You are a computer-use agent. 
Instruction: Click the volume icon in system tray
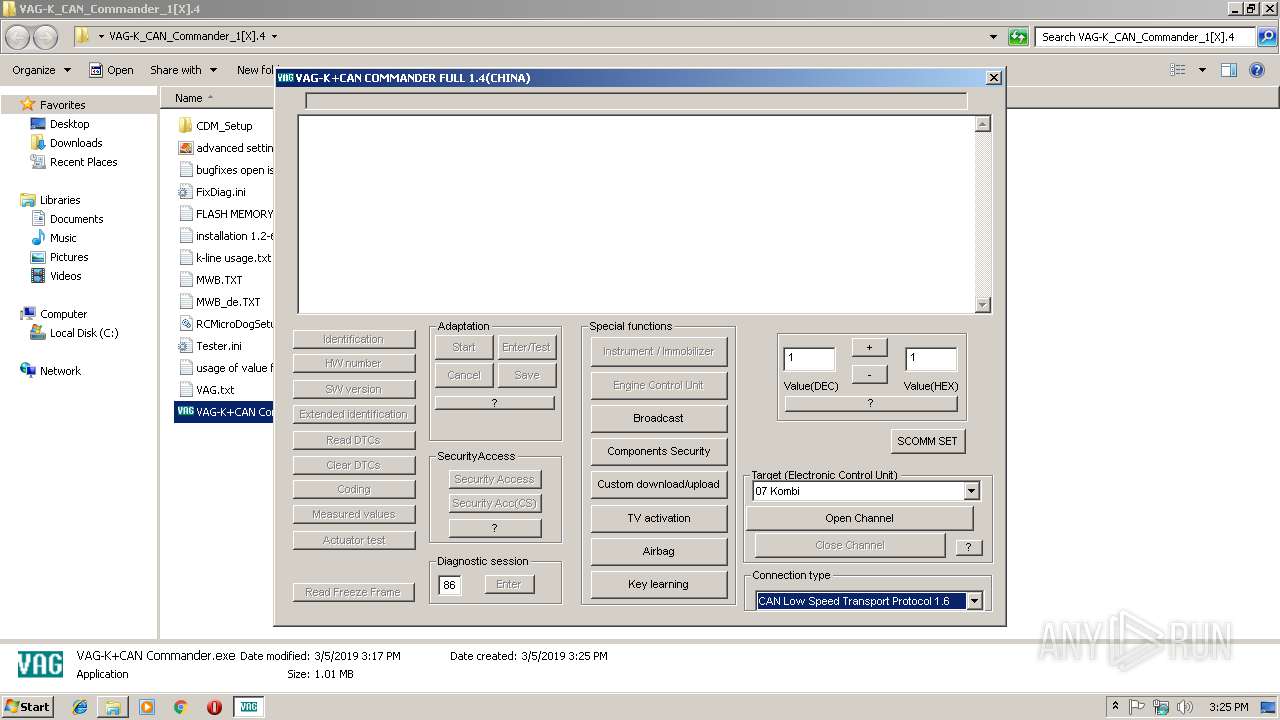(1186, 707)
